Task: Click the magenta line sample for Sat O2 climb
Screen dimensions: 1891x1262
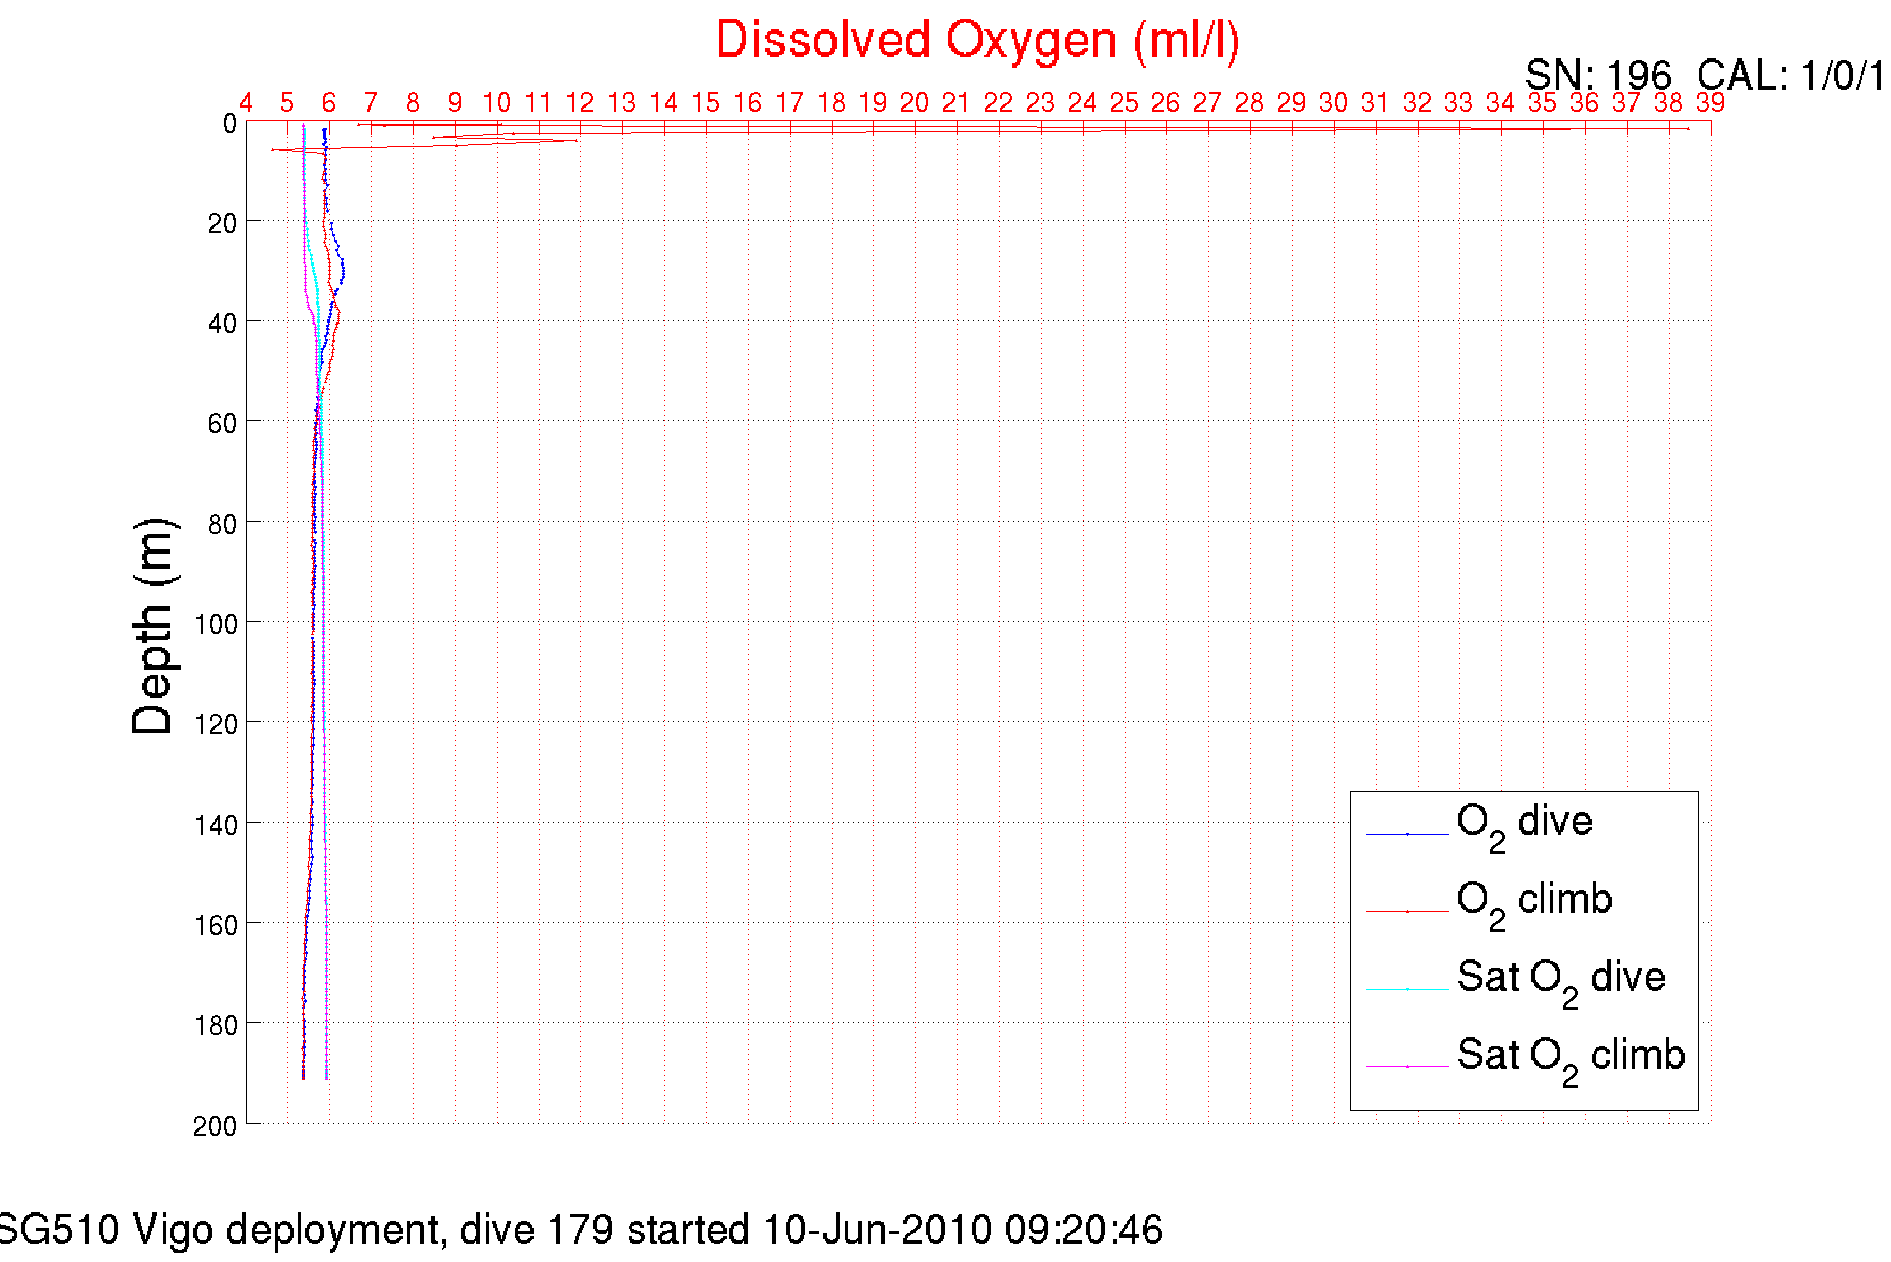Action: click(1407, 1067)
